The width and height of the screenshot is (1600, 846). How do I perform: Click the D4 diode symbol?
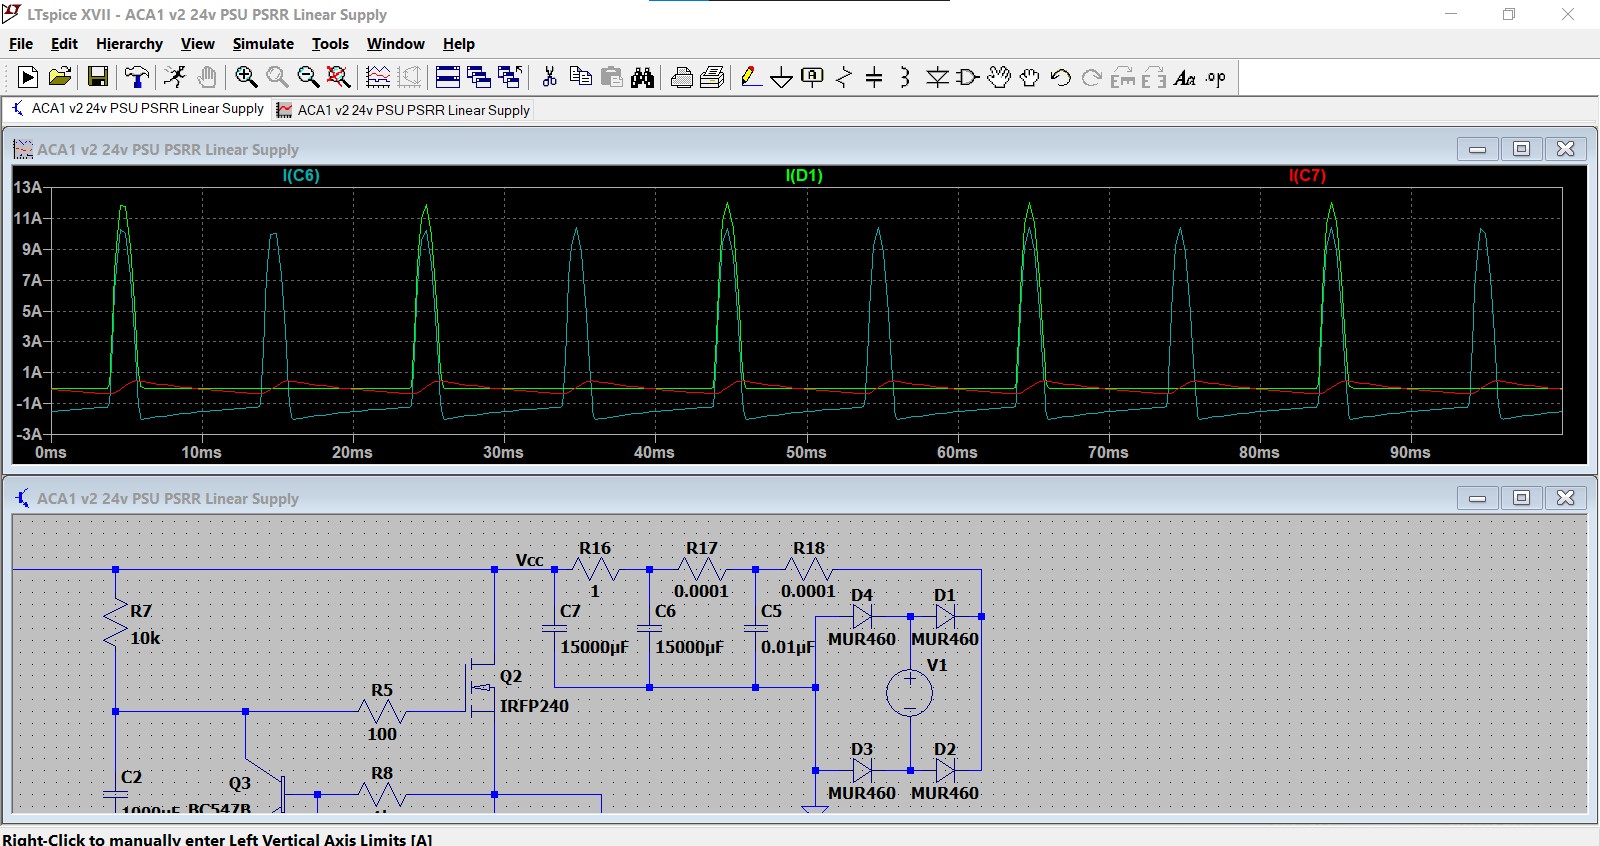tap(862, 617)
